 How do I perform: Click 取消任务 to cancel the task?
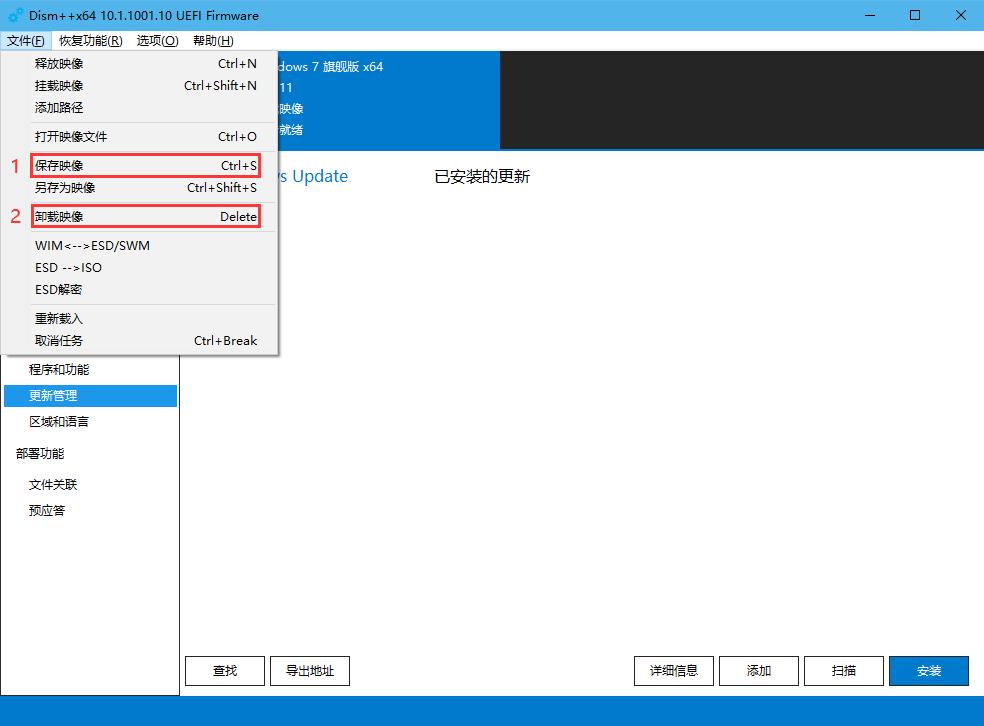coord(60,340)
